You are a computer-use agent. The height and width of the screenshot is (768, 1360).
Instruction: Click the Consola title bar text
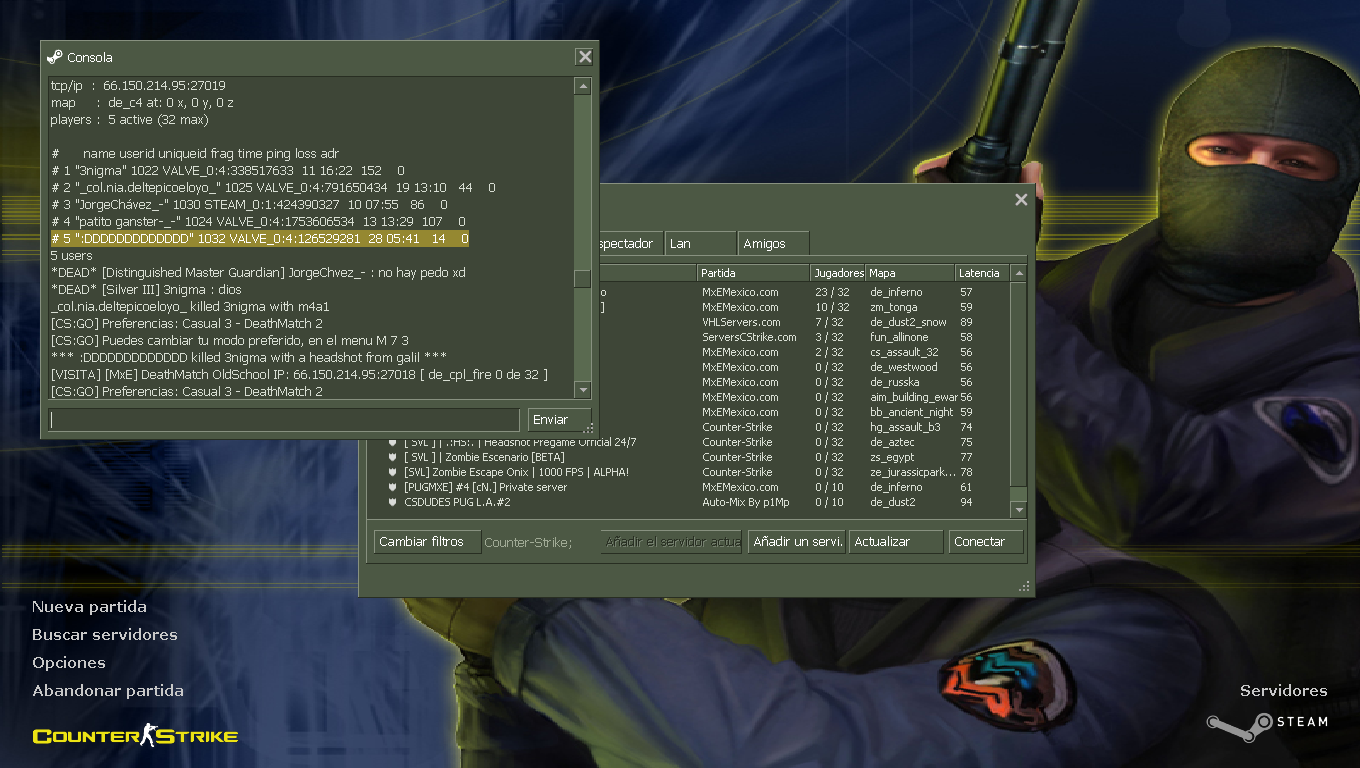point(90,57)
